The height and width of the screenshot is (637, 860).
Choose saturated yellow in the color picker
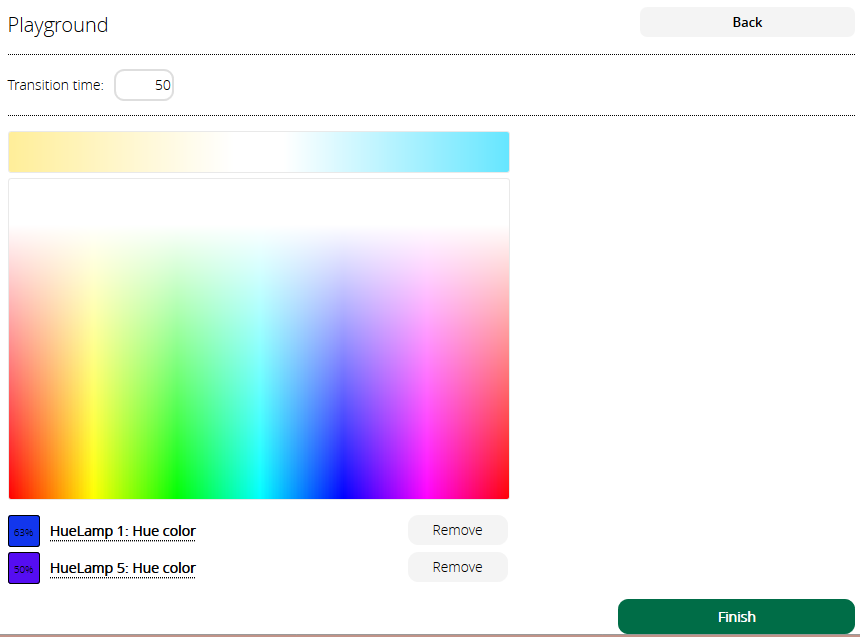(92, 485)
